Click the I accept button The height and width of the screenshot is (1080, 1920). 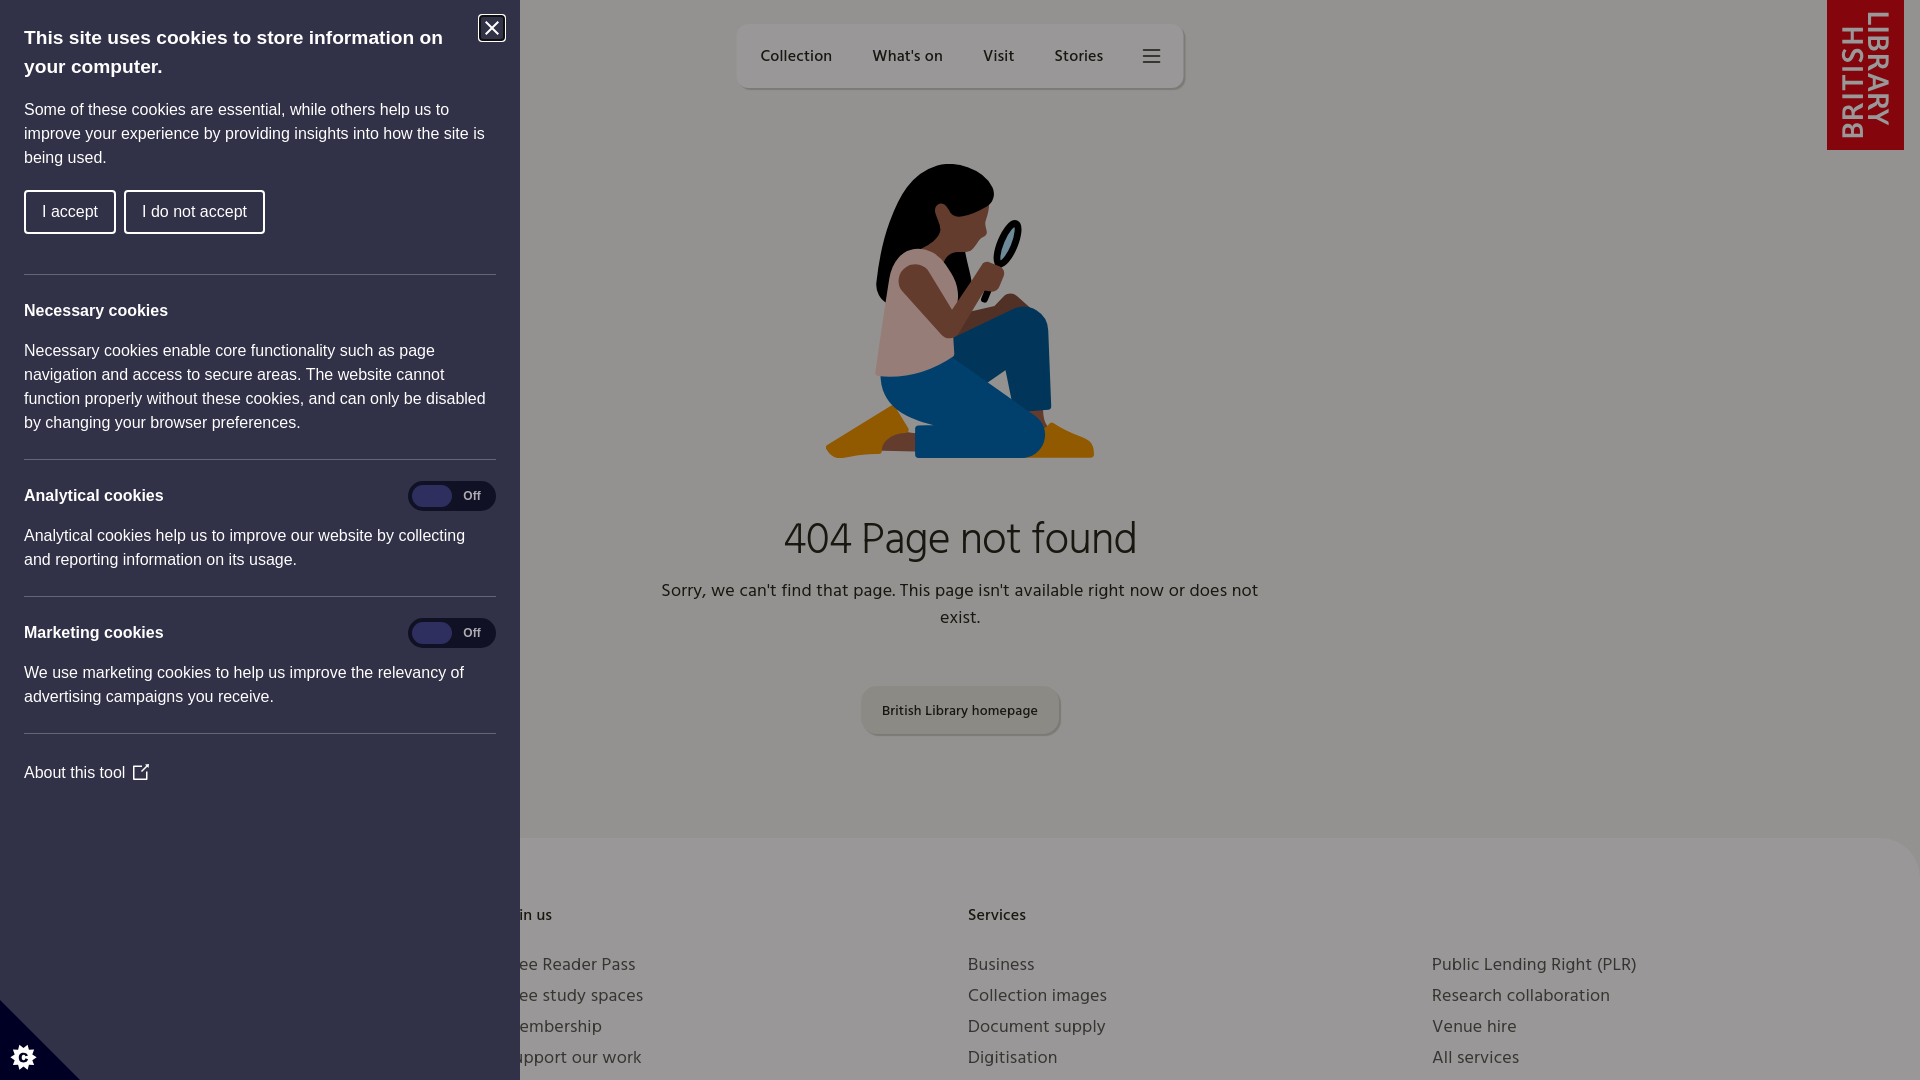[70, 212]
